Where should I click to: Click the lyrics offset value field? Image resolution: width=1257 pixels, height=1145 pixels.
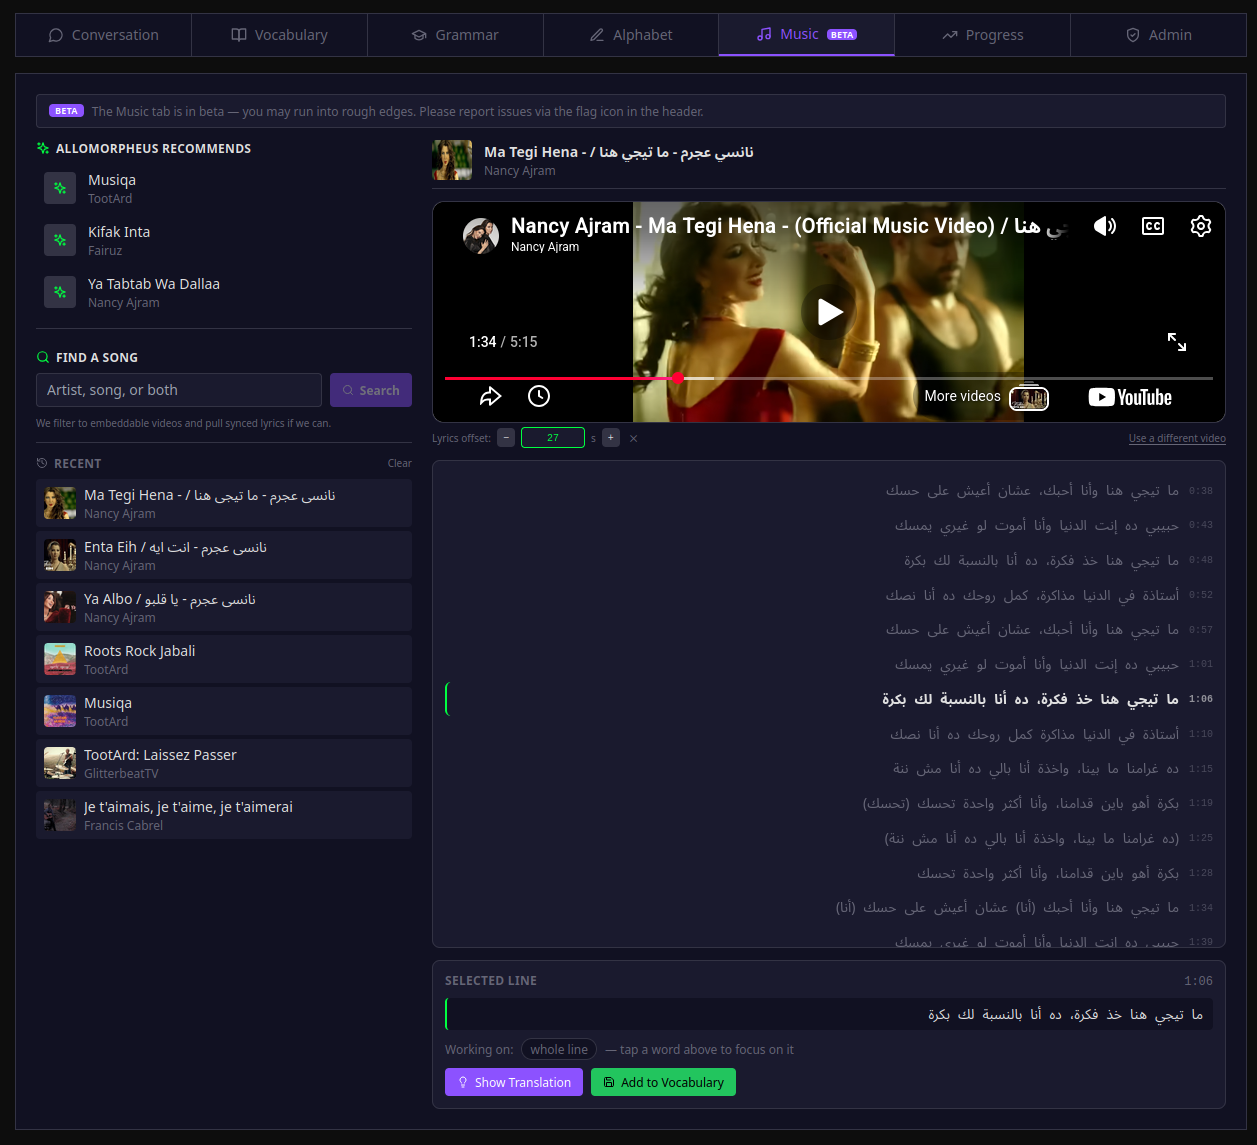[553, 438]
